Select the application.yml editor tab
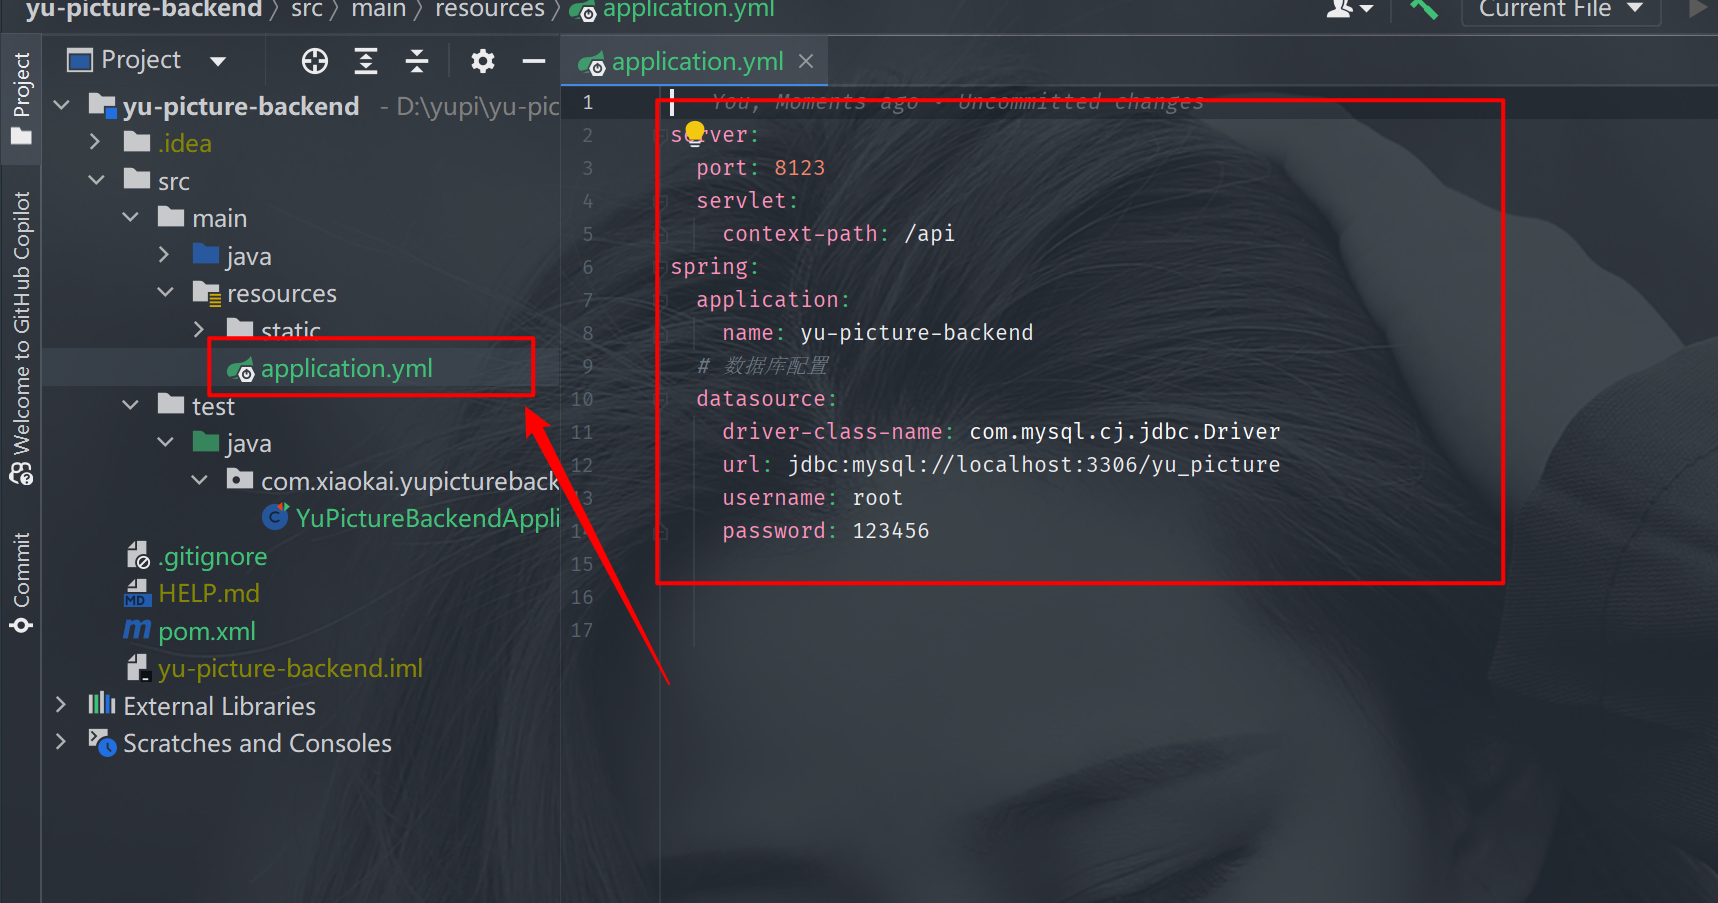This screenshot has height=903, width=1718. pyautogui.click(x=696, y=62)
